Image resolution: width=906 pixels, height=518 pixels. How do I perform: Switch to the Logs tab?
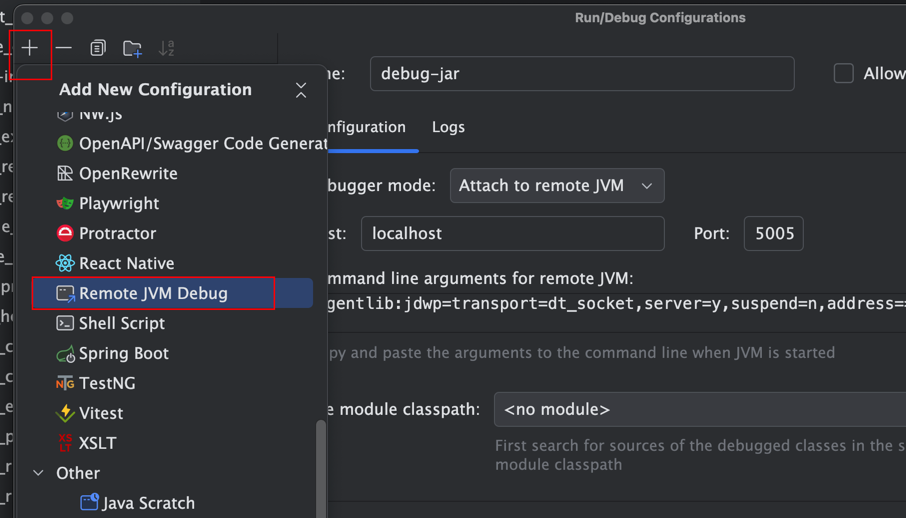click(448, 127)
